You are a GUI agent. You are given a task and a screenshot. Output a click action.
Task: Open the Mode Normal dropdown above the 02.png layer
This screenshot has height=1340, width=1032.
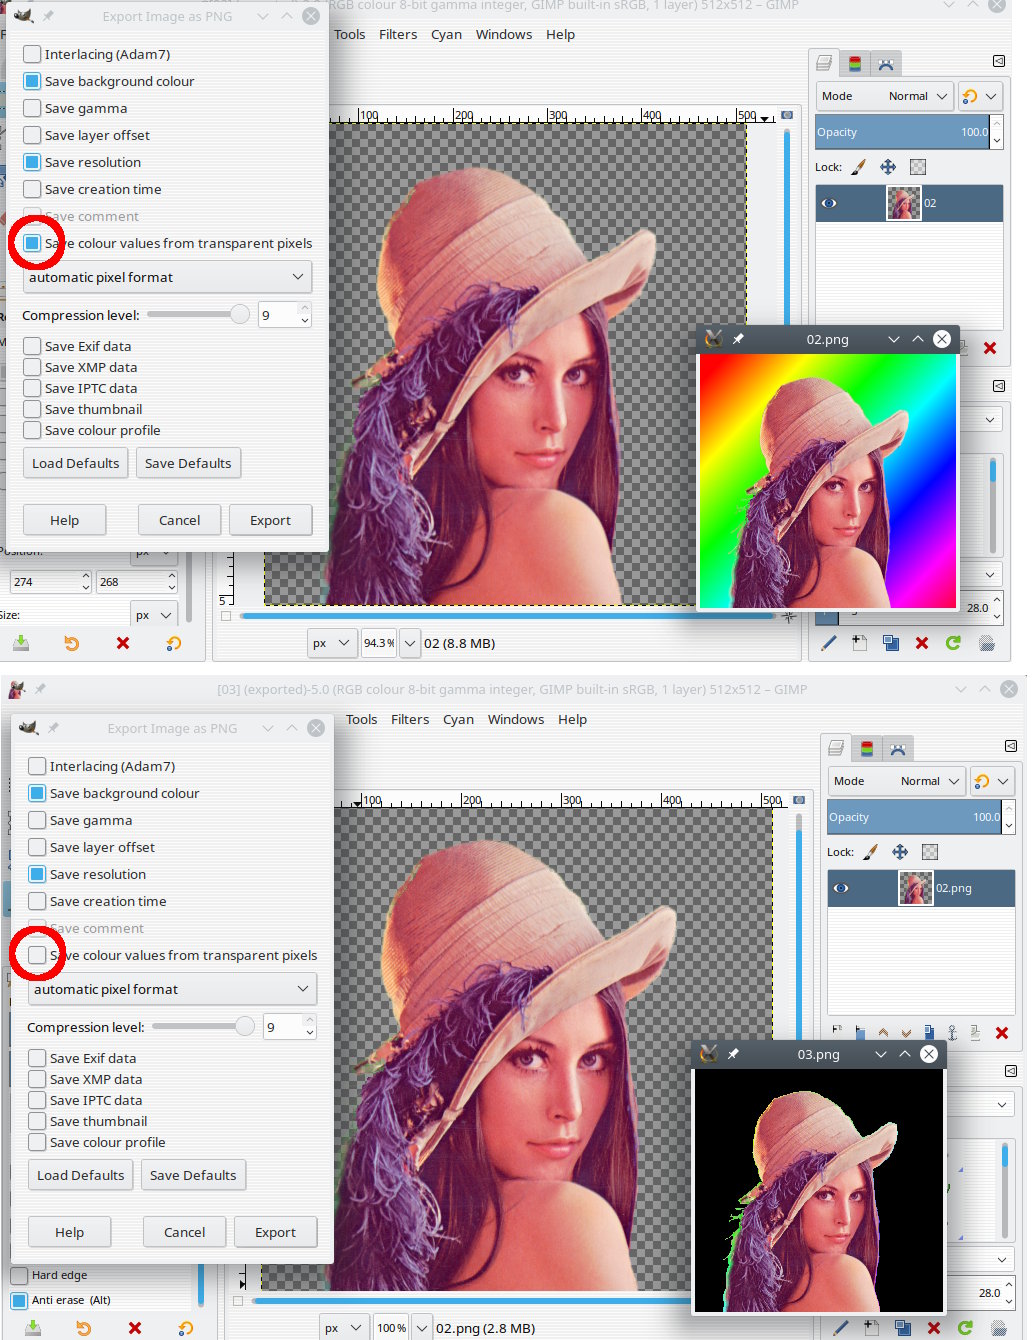(x=896, y=781)
